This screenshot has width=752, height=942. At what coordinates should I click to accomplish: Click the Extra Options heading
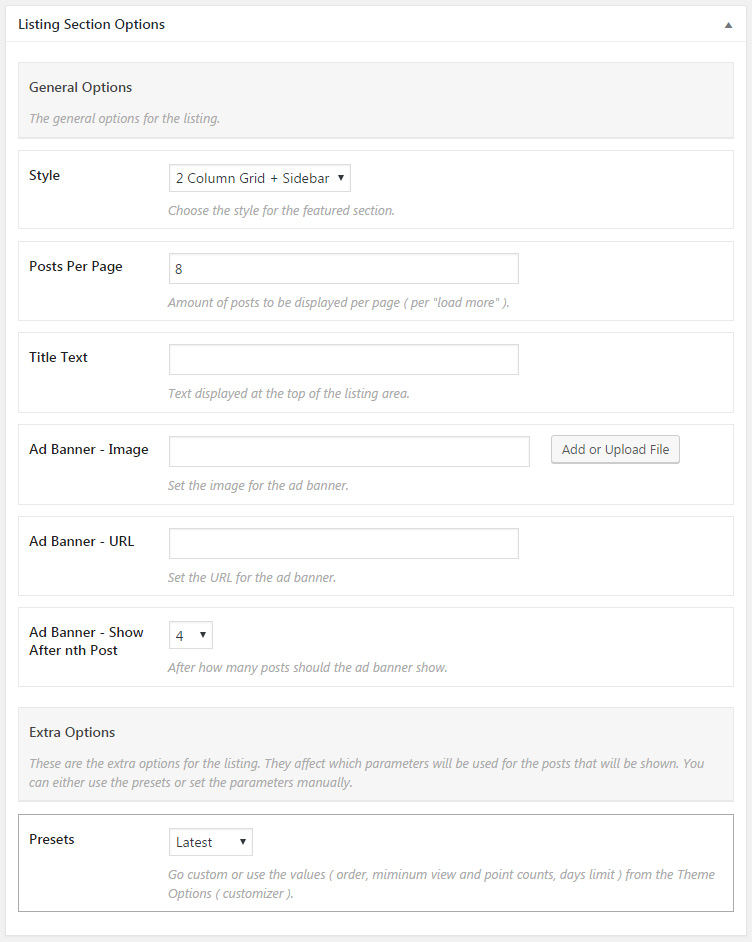72,732
